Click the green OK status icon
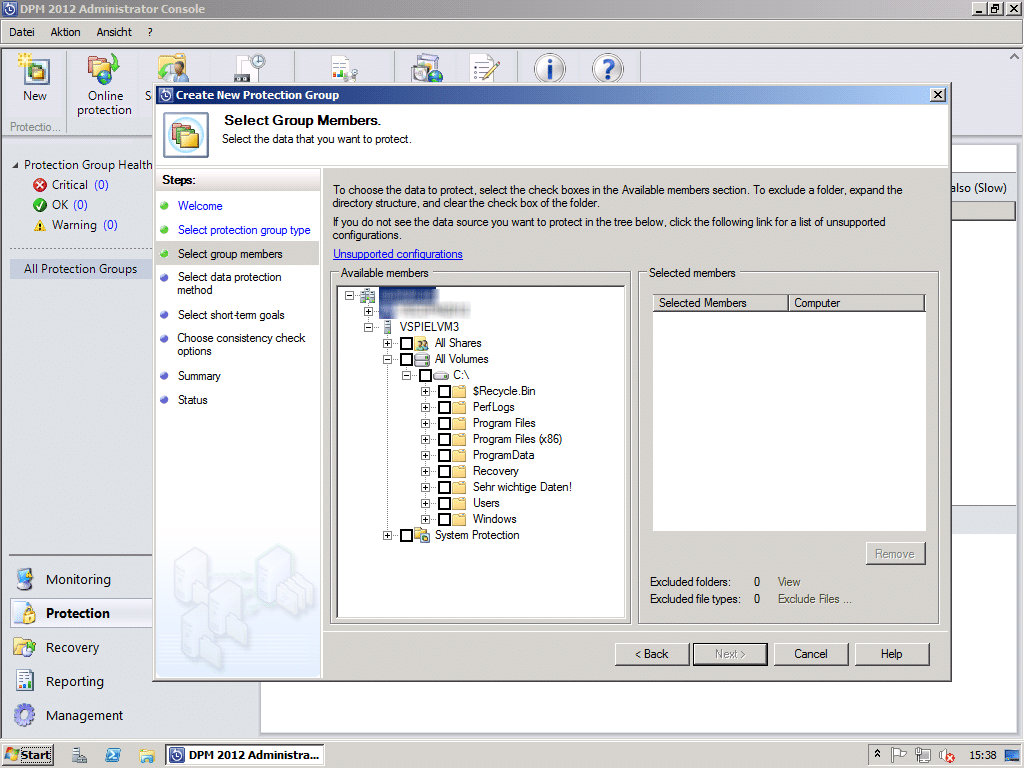This screenshot has width=1024, height=768. (x=40, y=205)
